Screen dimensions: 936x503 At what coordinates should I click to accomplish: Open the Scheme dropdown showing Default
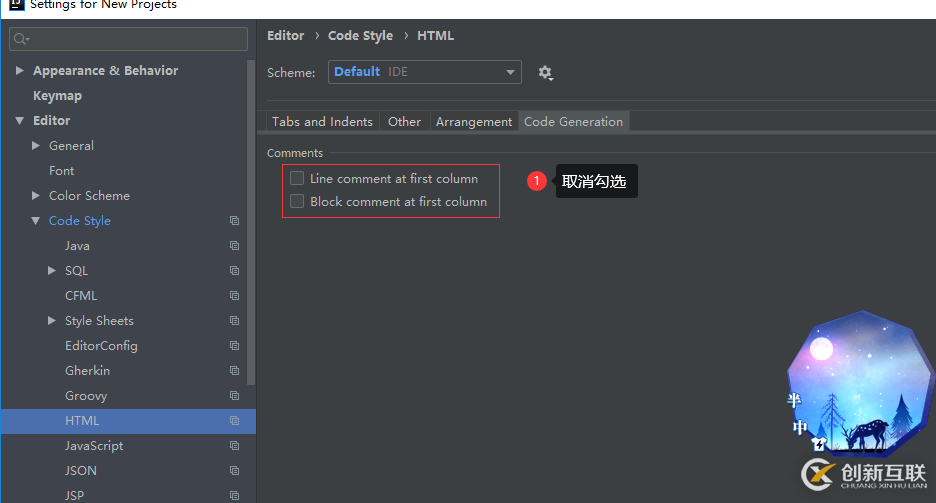tap(424, 72)
